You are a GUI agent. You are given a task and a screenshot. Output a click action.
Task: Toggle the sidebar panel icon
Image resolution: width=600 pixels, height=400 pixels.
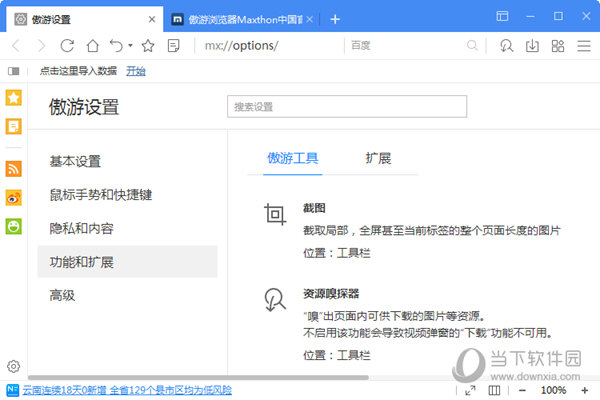(x=13, y=71)
